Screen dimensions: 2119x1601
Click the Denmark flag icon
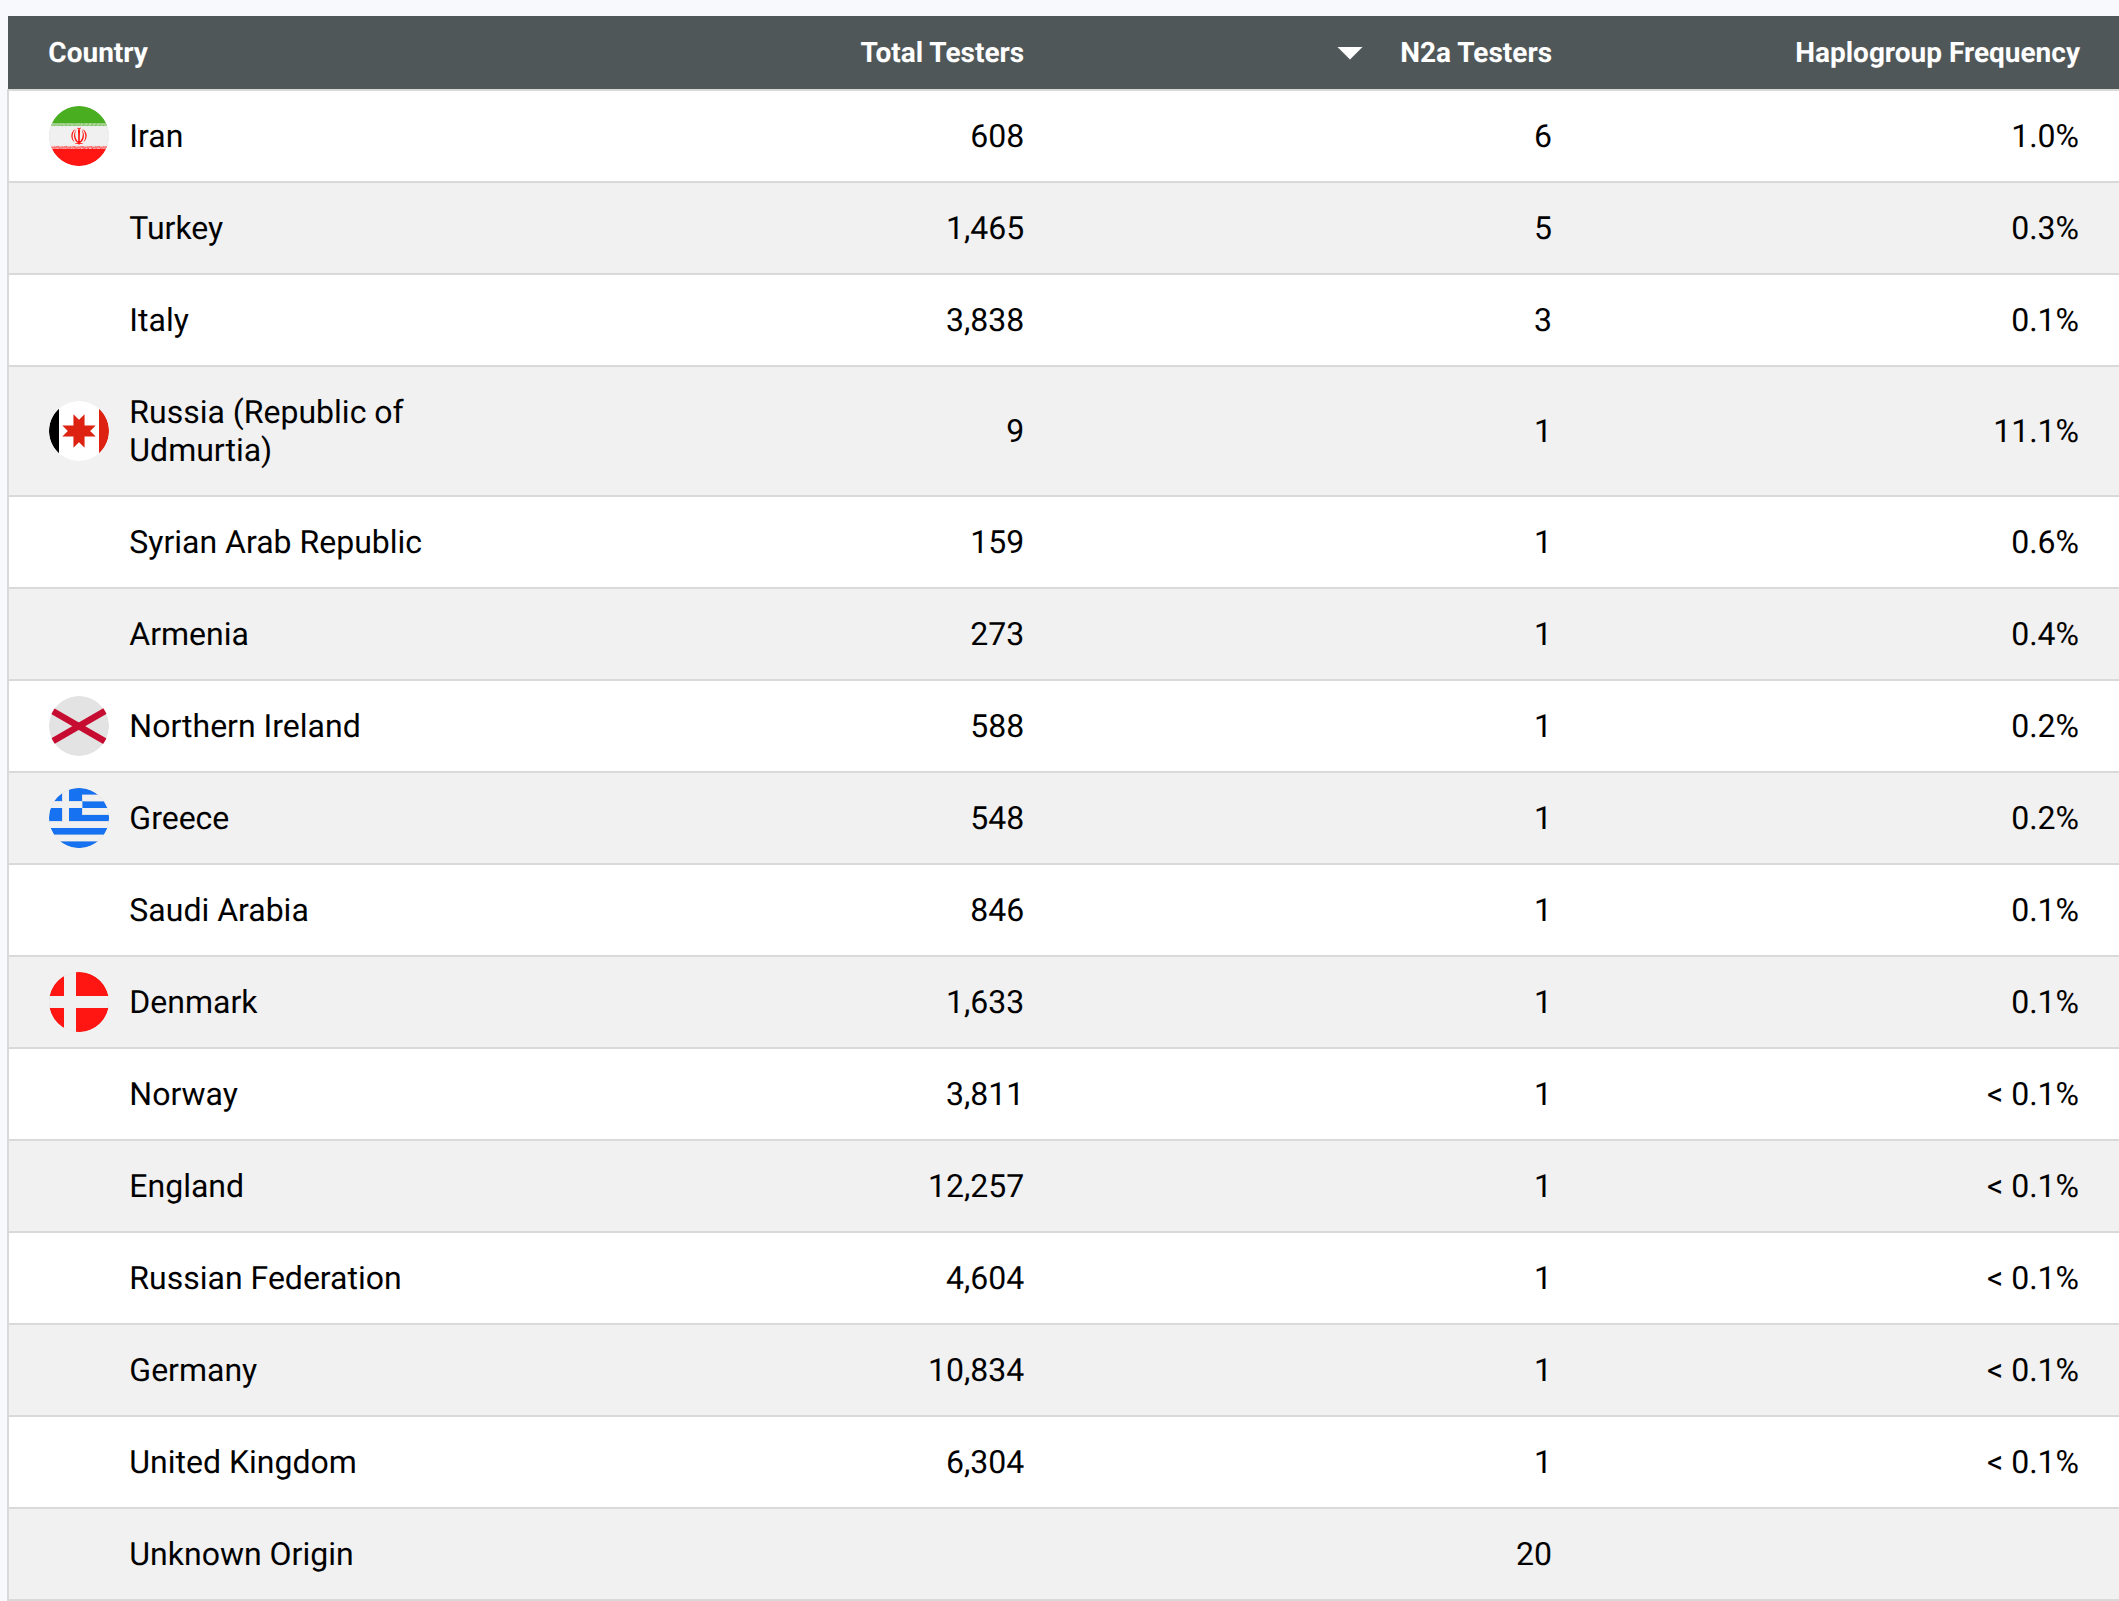pos(79,1002)
